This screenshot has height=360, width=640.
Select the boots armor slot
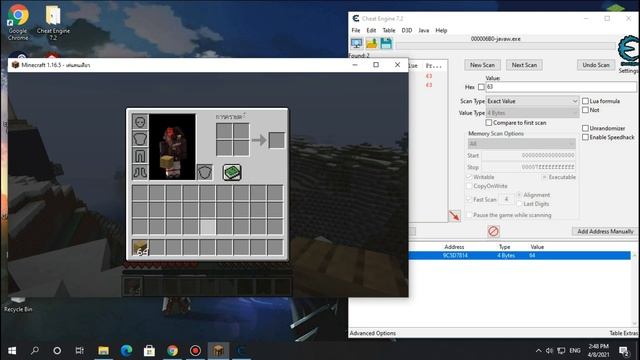pyautogui.click(x=140, y=172)
